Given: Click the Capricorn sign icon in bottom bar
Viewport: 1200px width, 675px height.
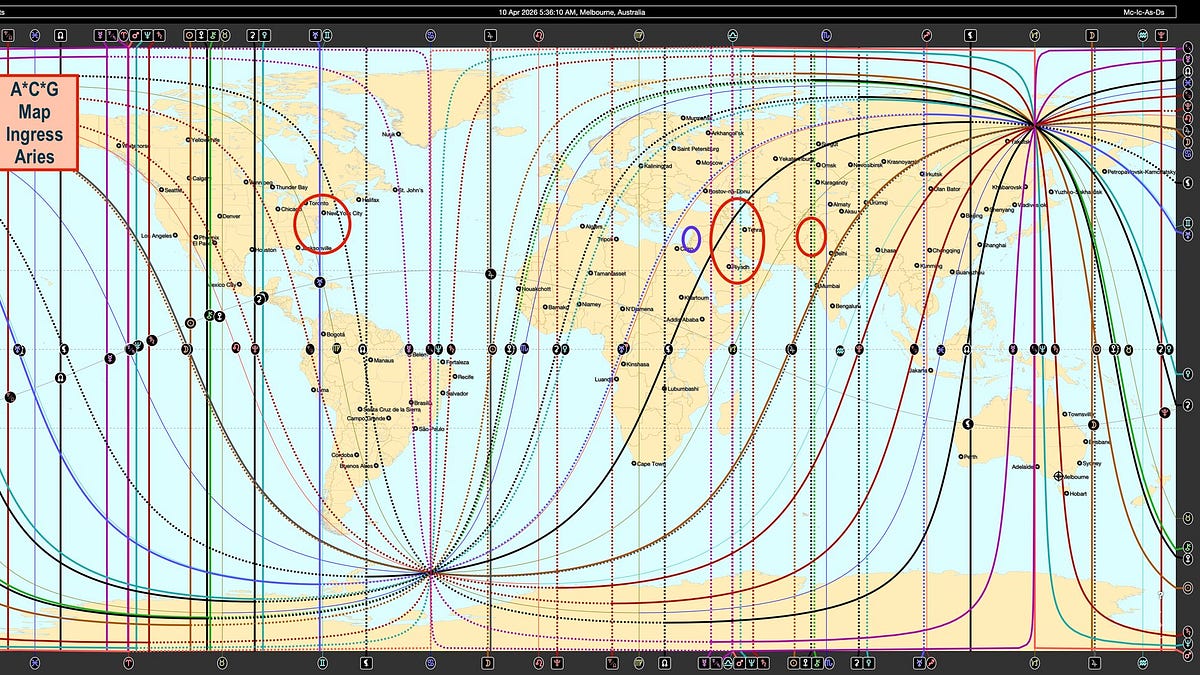Looking at the screenshot, I should [x=1036, y=662].
